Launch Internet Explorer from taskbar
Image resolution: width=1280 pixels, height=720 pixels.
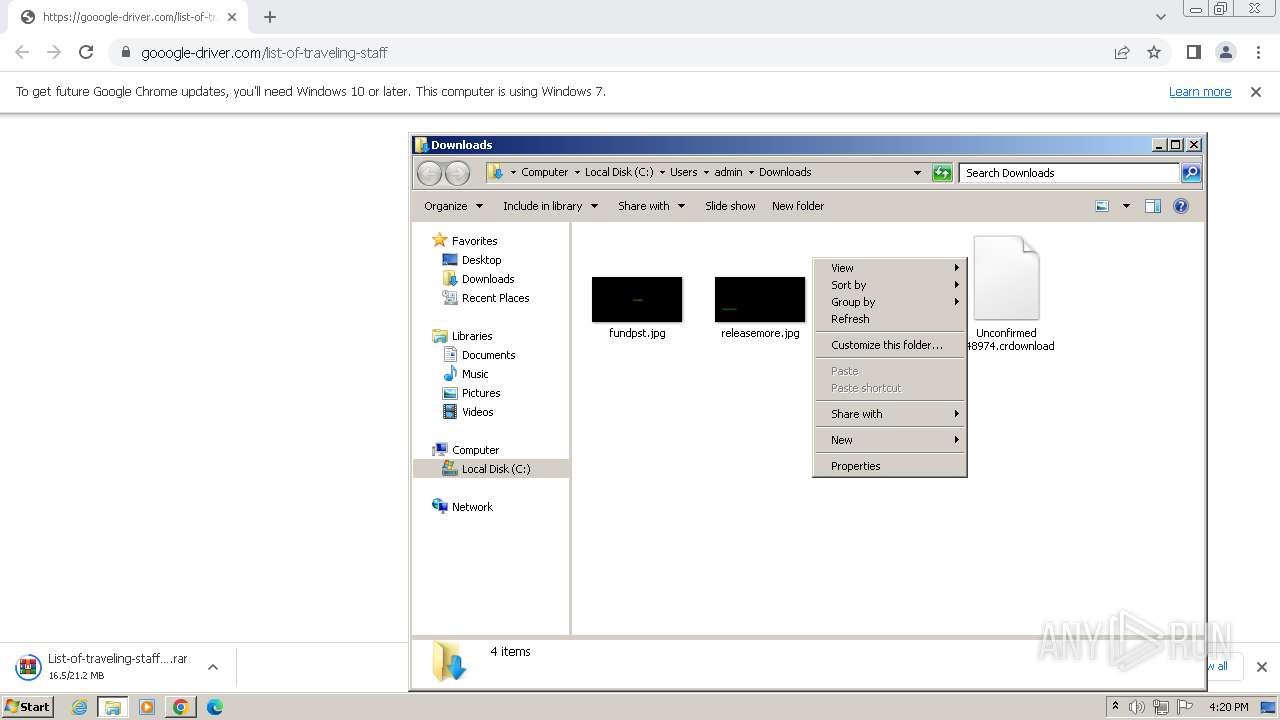point(80,707)
